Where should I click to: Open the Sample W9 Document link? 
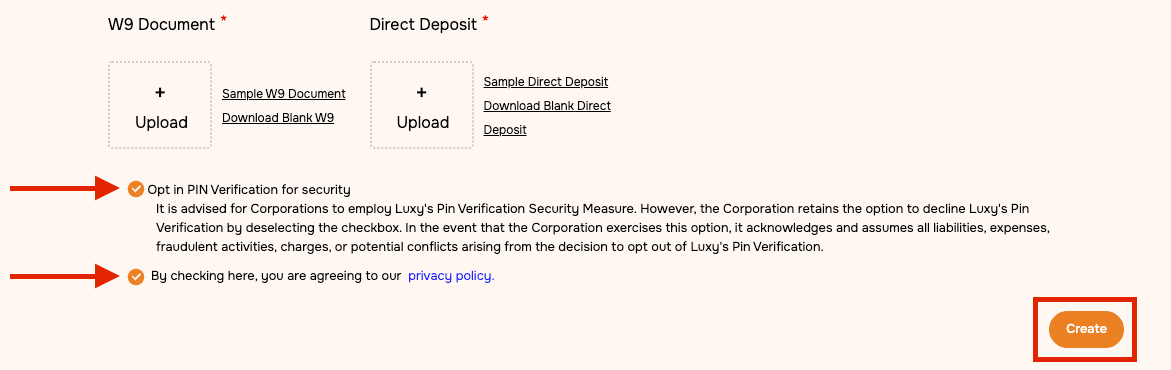point(284,94)
